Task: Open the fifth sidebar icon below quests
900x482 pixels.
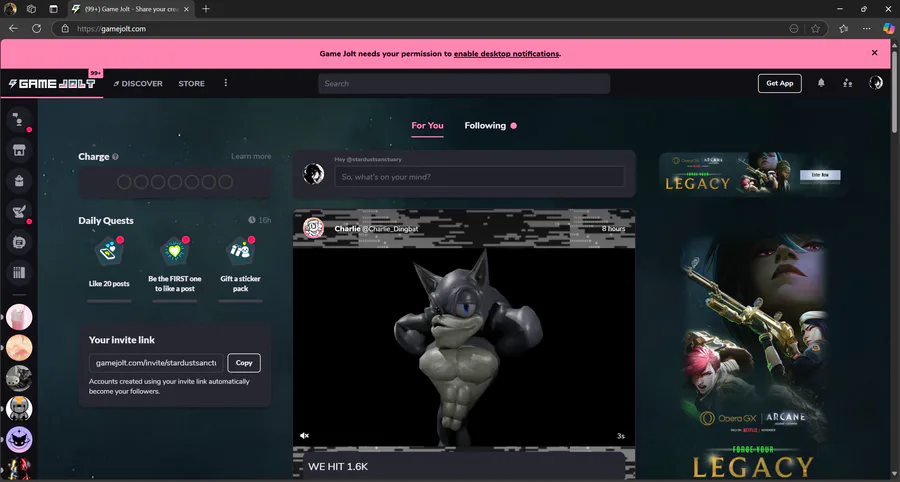Action: click(18, 242)
